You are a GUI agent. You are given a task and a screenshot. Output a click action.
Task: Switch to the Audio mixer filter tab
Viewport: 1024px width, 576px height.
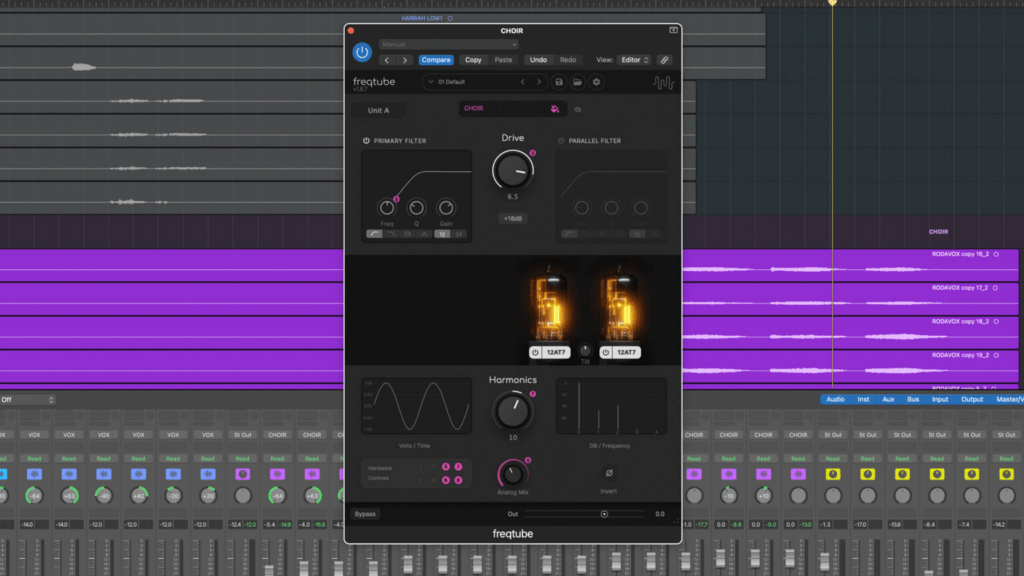click(x=835, y=400)
